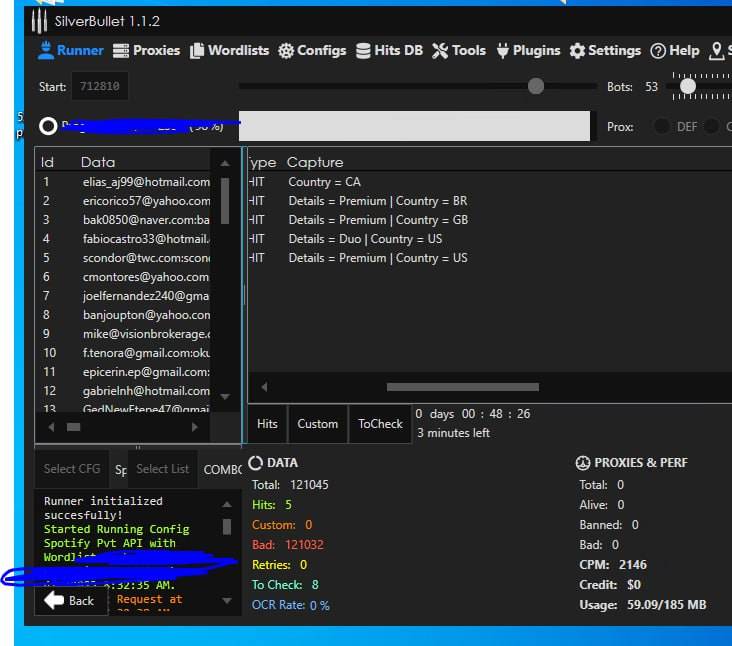
Task: Click the log panel scroll down arrow
Action: [x=227, y=601]
